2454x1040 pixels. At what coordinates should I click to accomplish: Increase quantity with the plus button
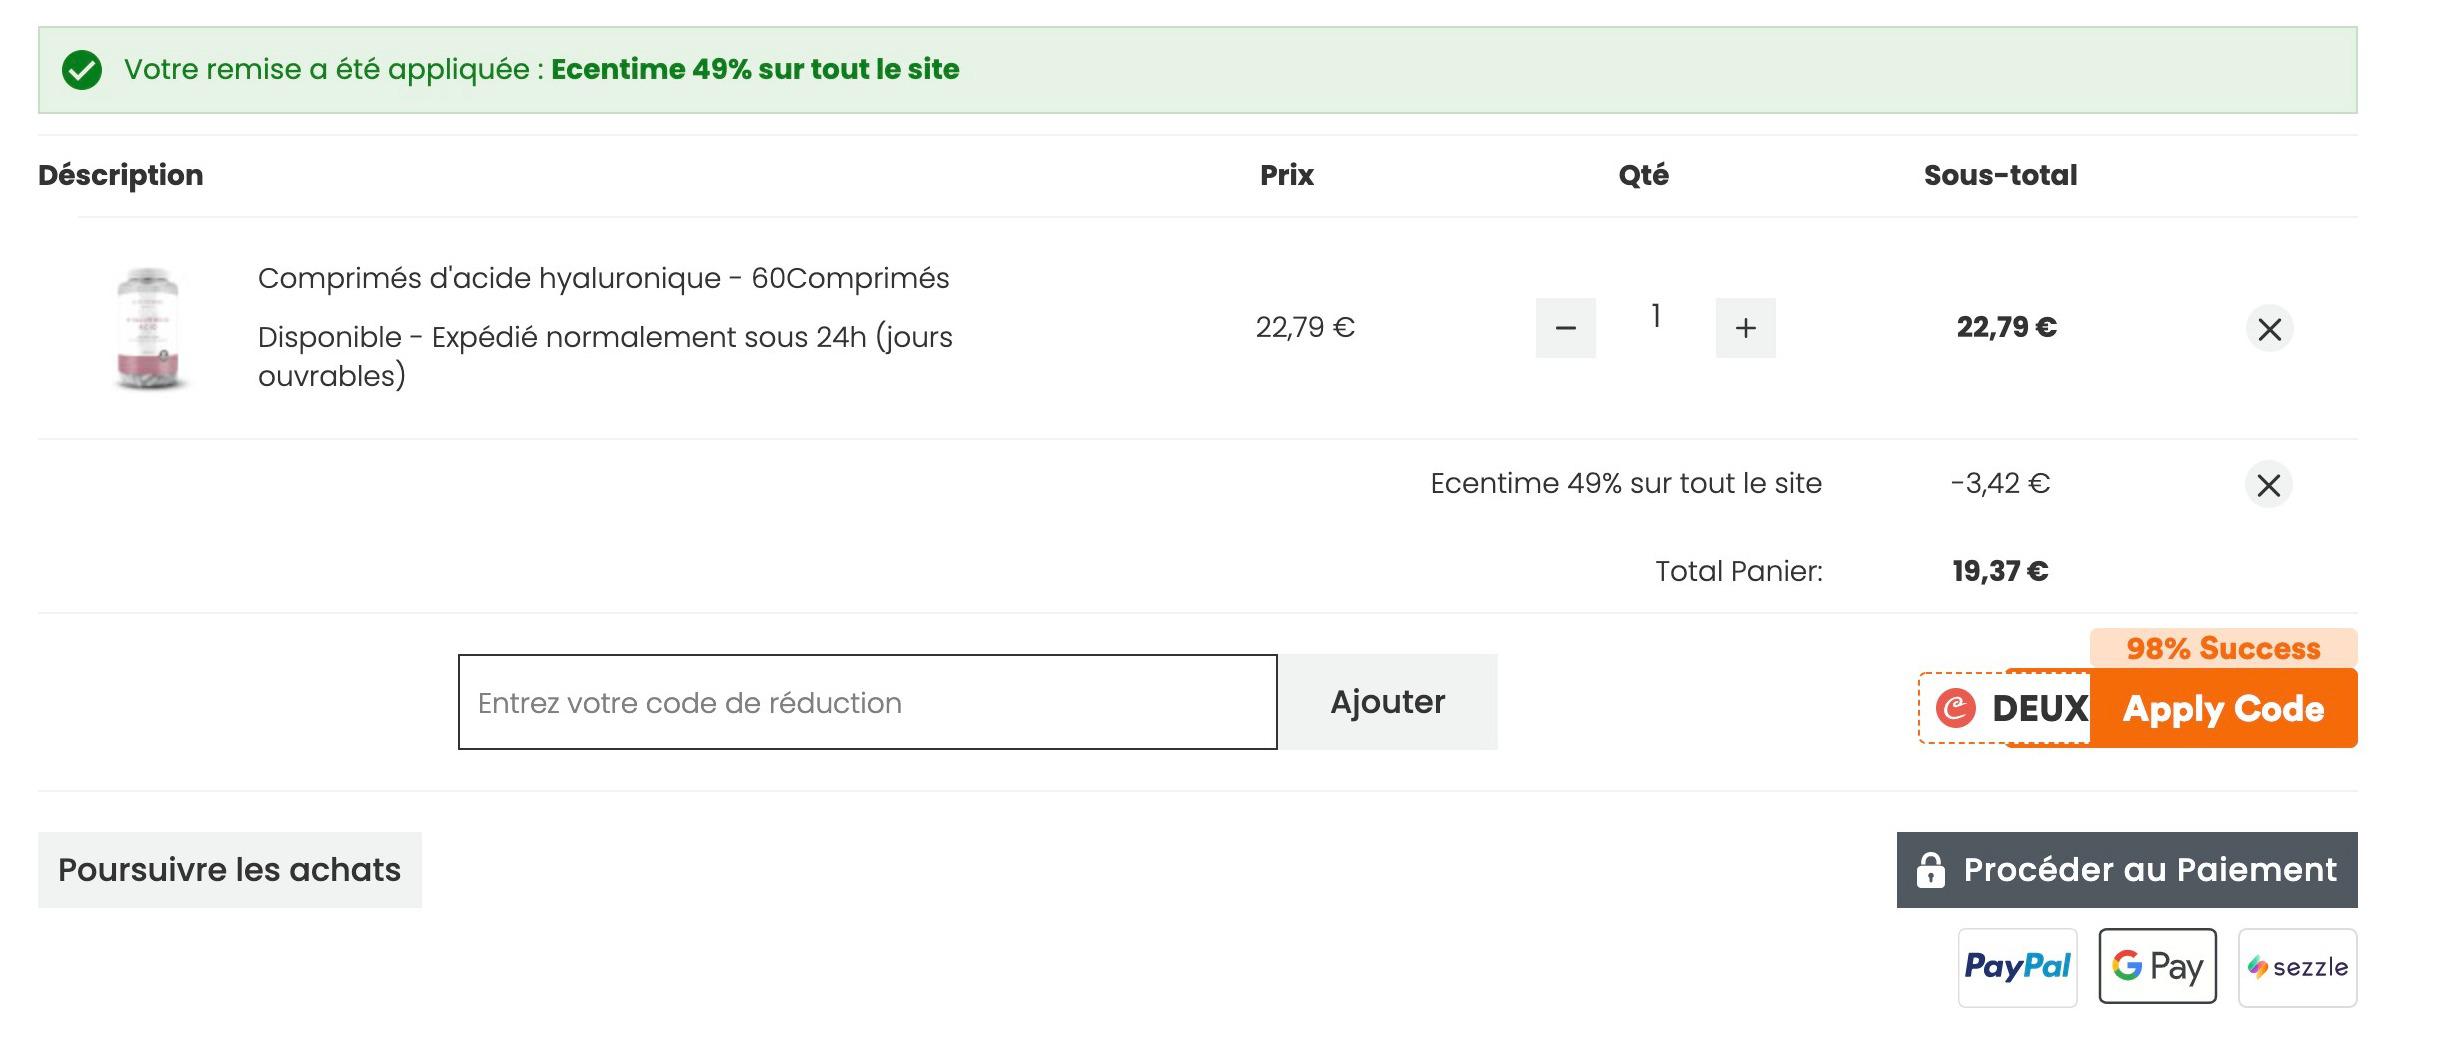tap(1745, 328)
